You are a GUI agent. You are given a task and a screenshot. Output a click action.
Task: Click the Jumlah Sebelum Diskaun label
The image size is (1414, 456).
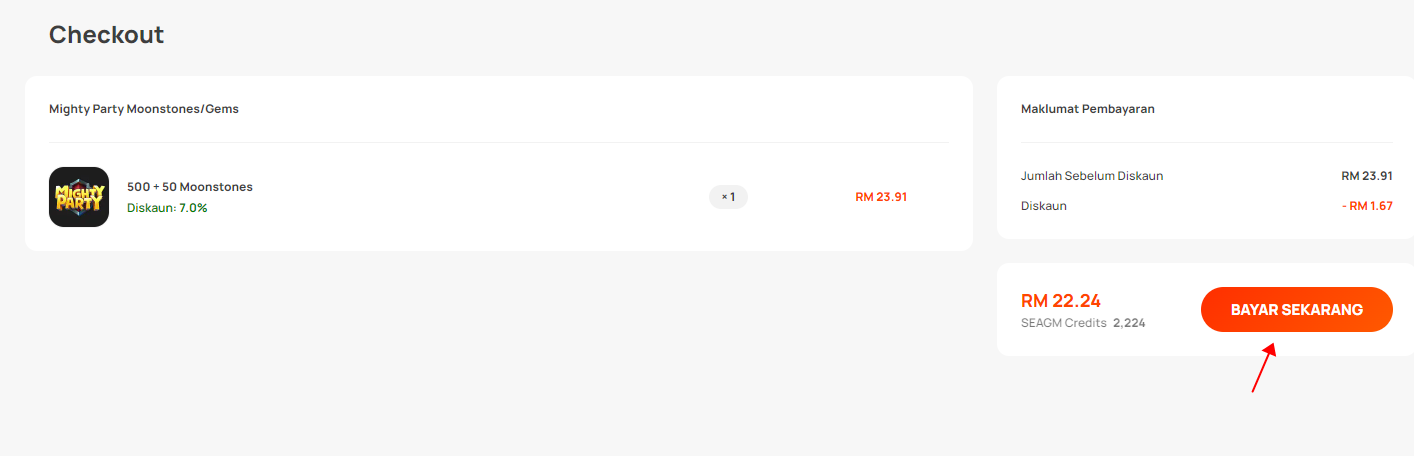click(x=1092, y=176)
